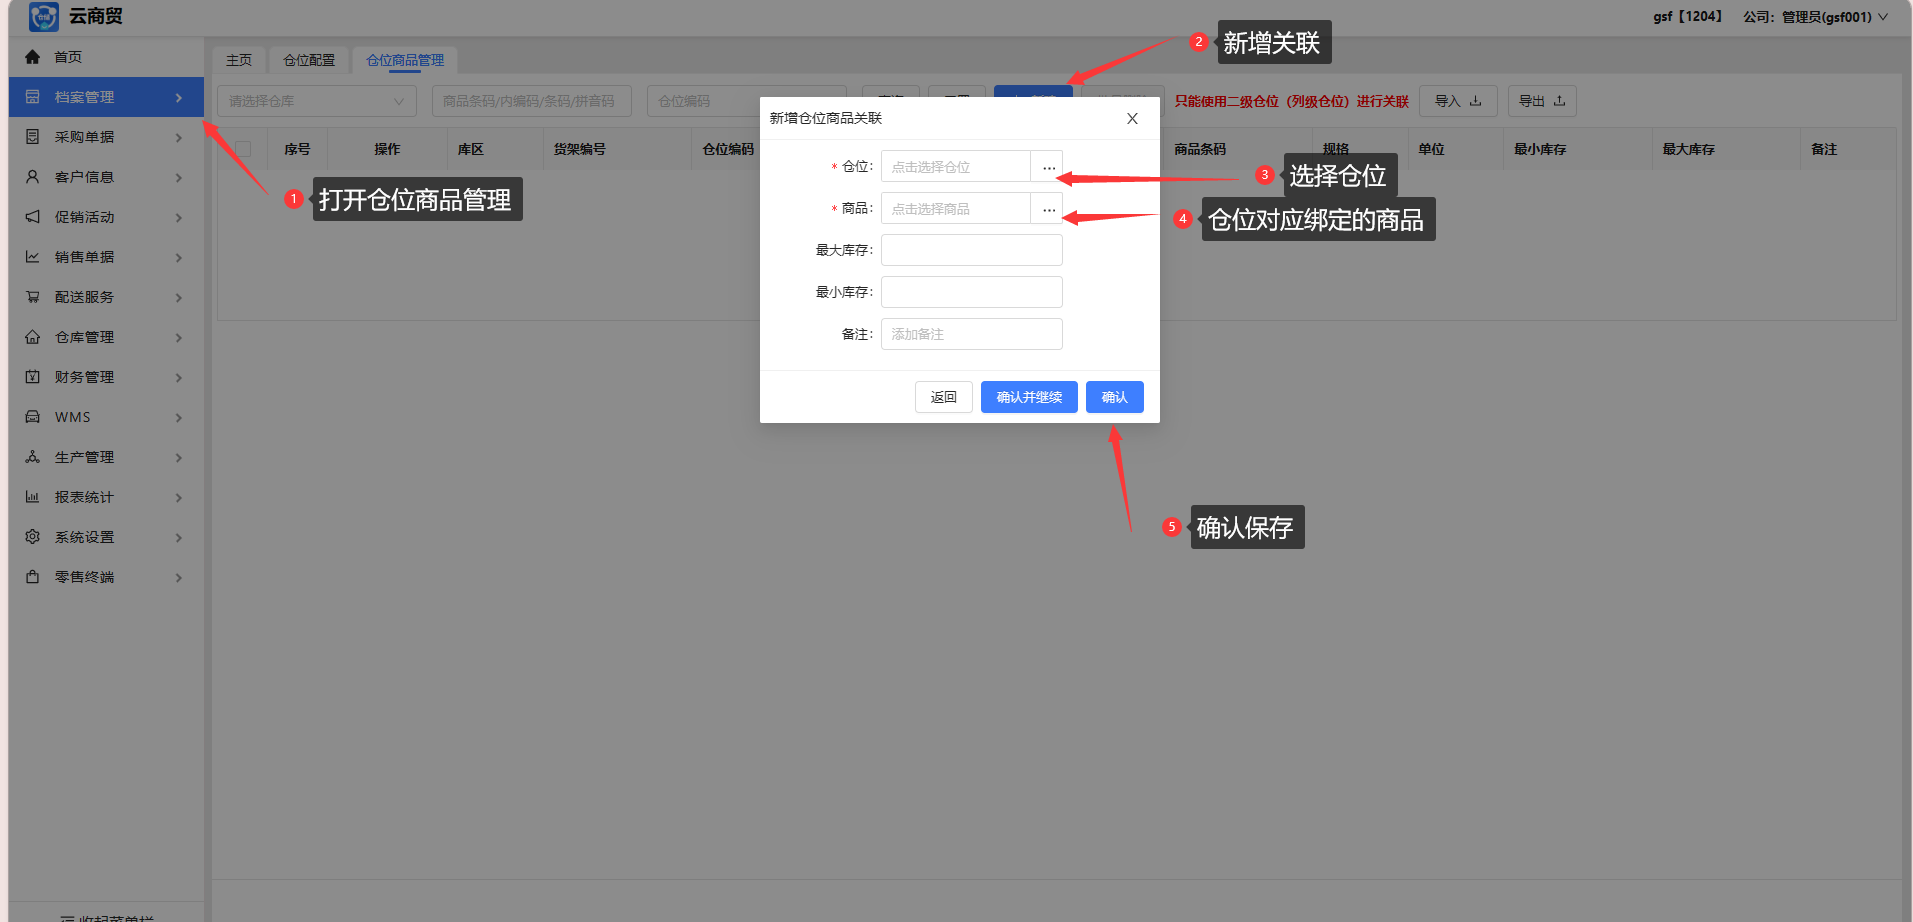1913x922 pixels.
Task: Click the 点击选择仓位 input field
Action: (956, 167)
